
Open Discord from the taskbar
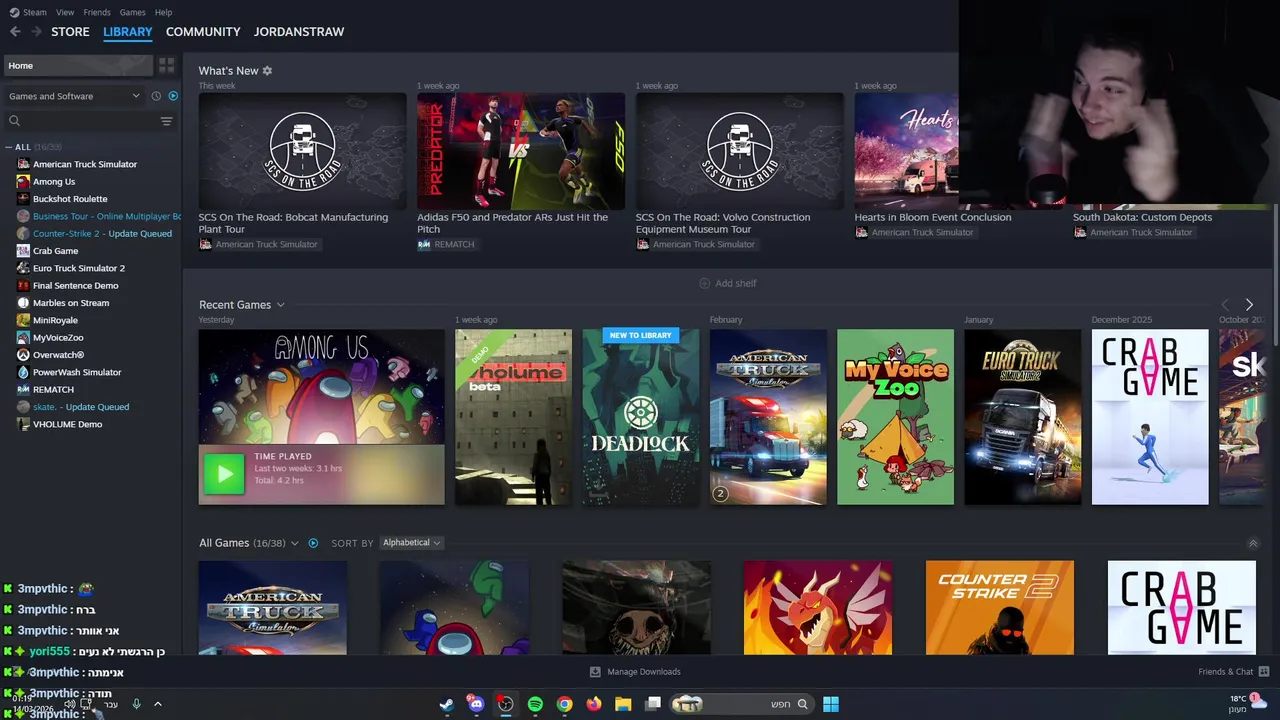pyautogui.click(x=476, y=704)
